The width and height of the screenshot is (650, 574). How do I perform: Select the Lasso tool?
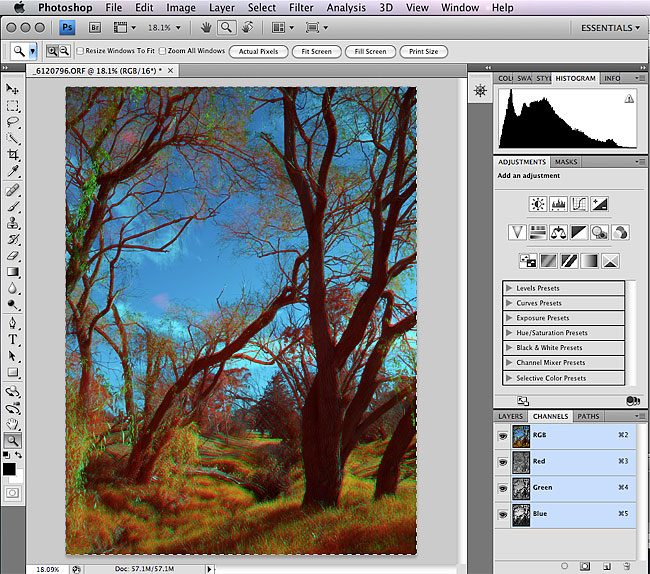click(x=13, y=122)
